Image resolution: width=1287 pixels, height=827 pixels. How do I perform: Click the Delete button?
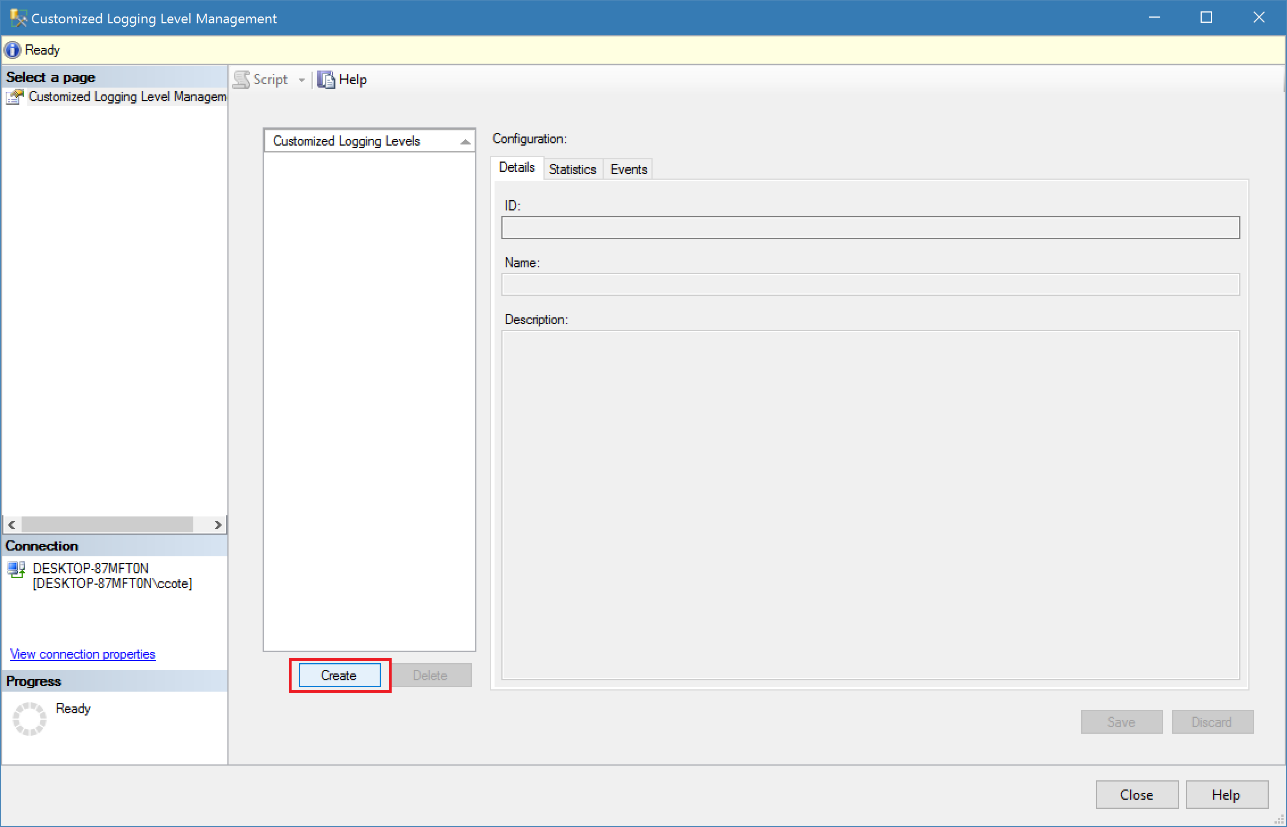click(x=430, y=675)
